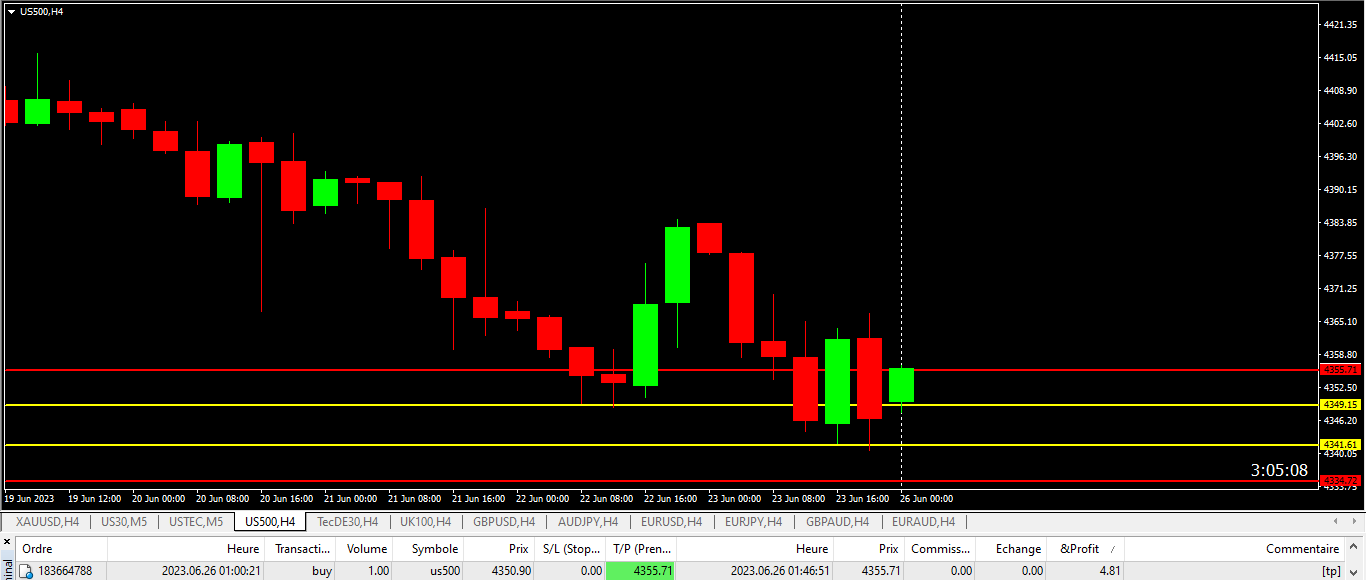Close the terminal panel with the X
The width and height of the screenshot is (1366, 580).
[x=7, y=542]
